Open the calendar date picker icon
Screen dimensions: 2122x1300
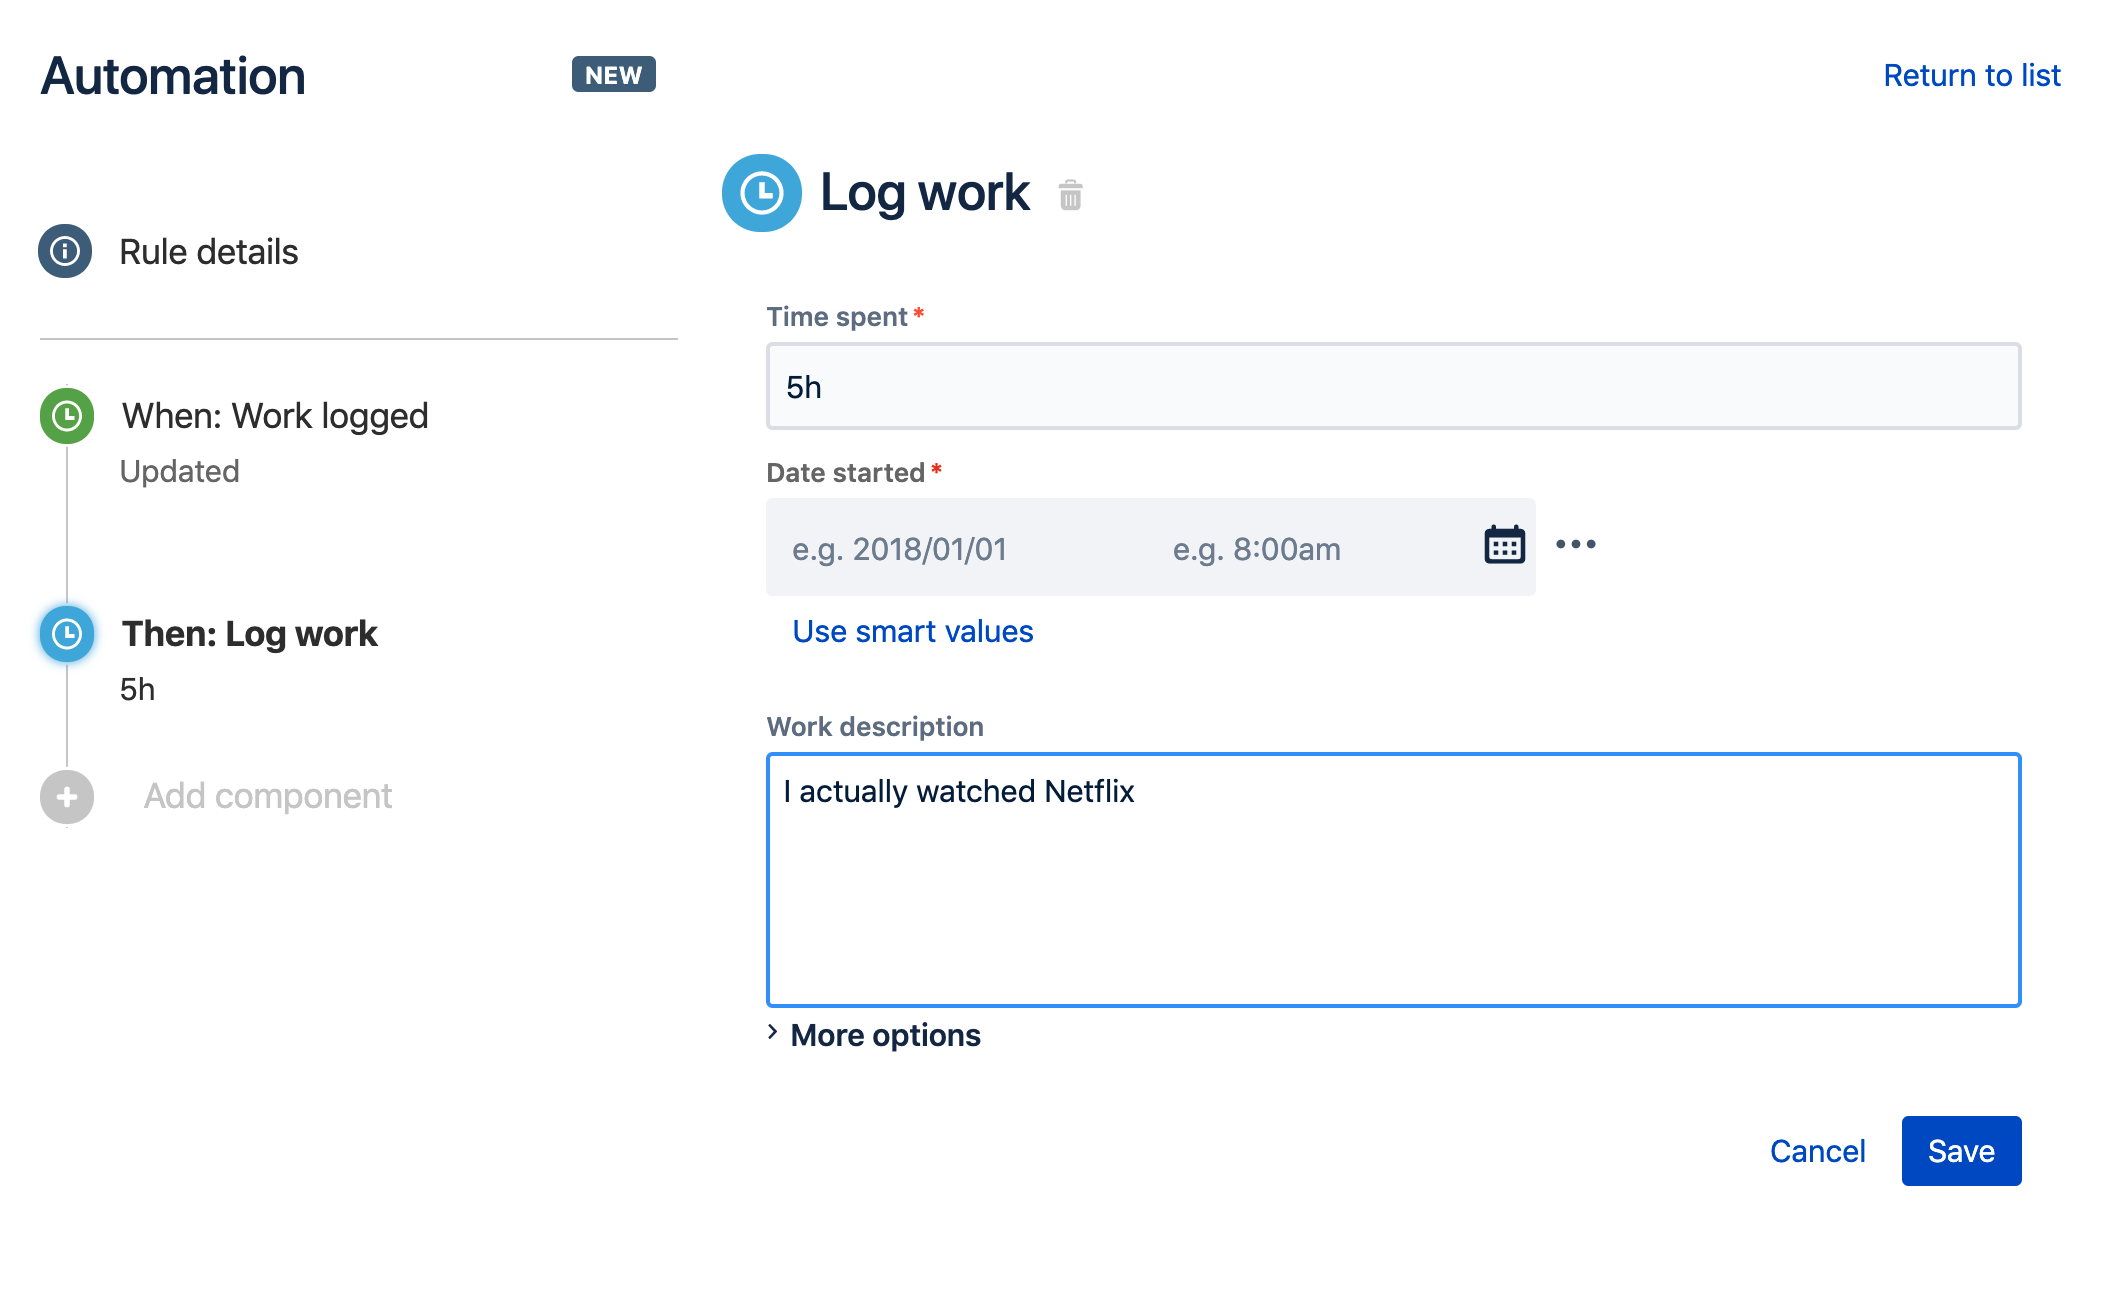[1504, 546]
